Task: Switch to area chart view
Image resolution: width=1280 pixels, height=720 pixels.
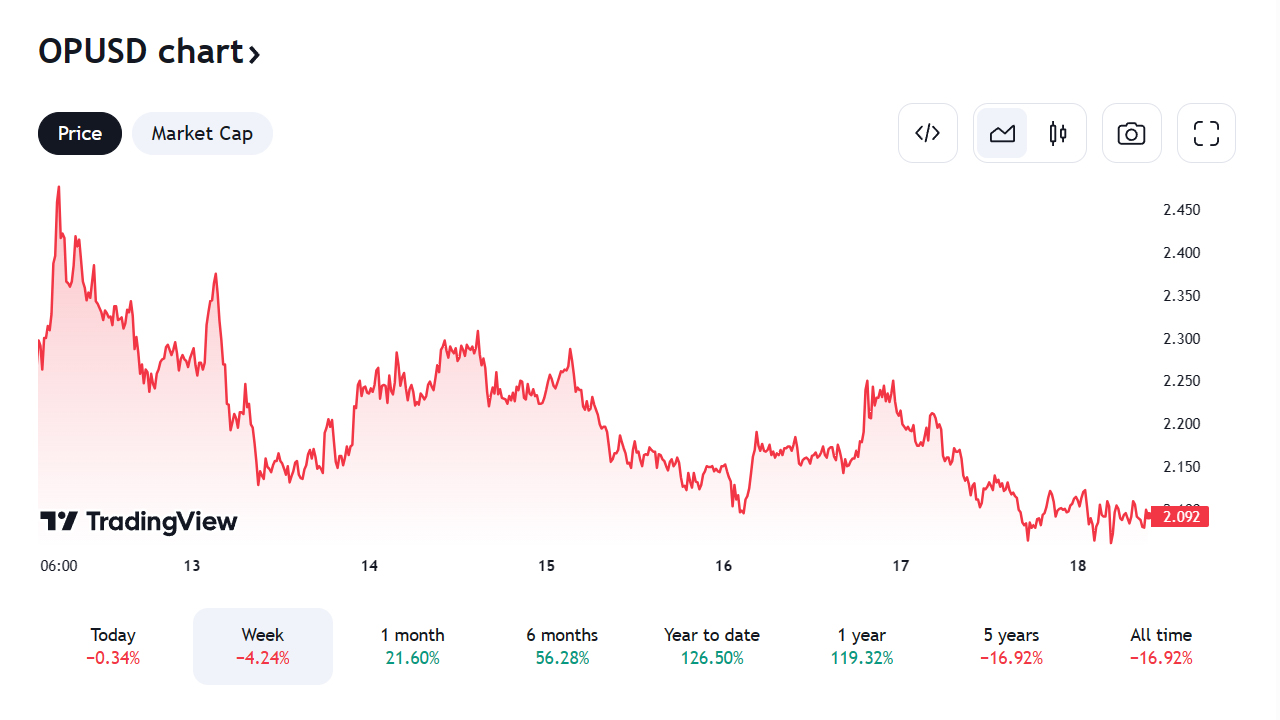Action: point(1002,133)
